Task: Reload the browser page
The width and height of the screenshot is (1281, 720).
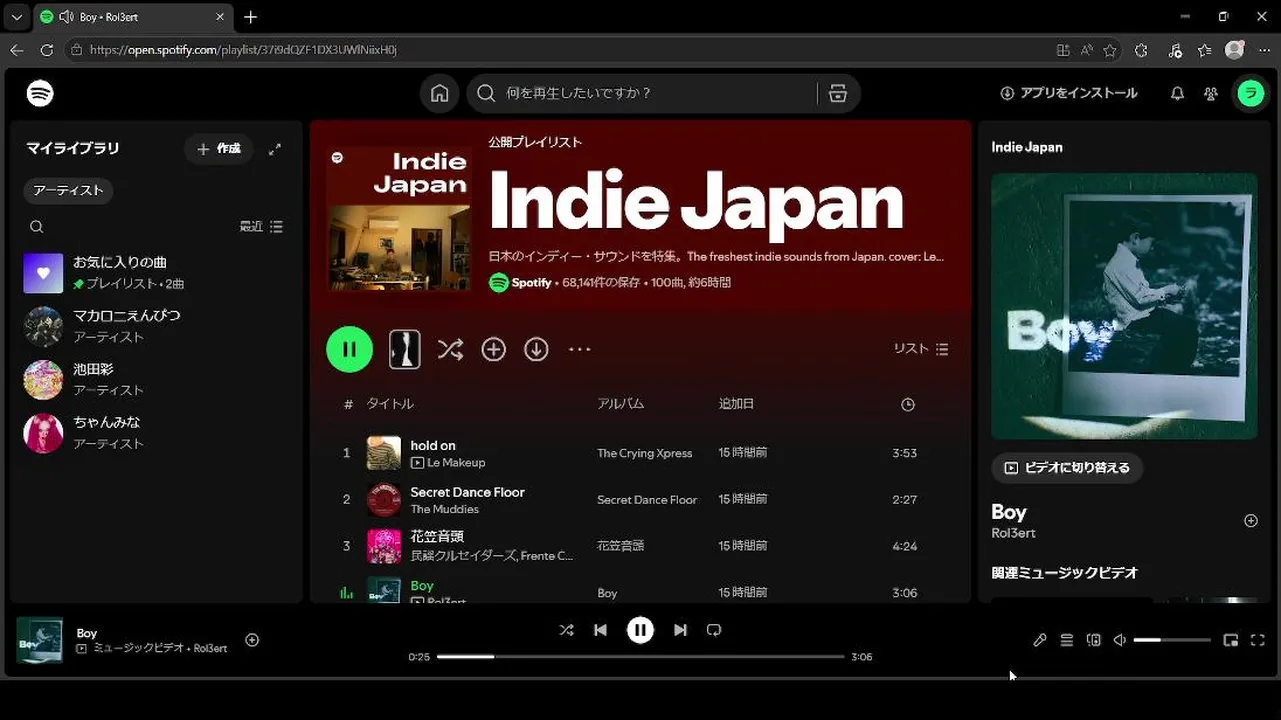Action: (x=47, y=50)
